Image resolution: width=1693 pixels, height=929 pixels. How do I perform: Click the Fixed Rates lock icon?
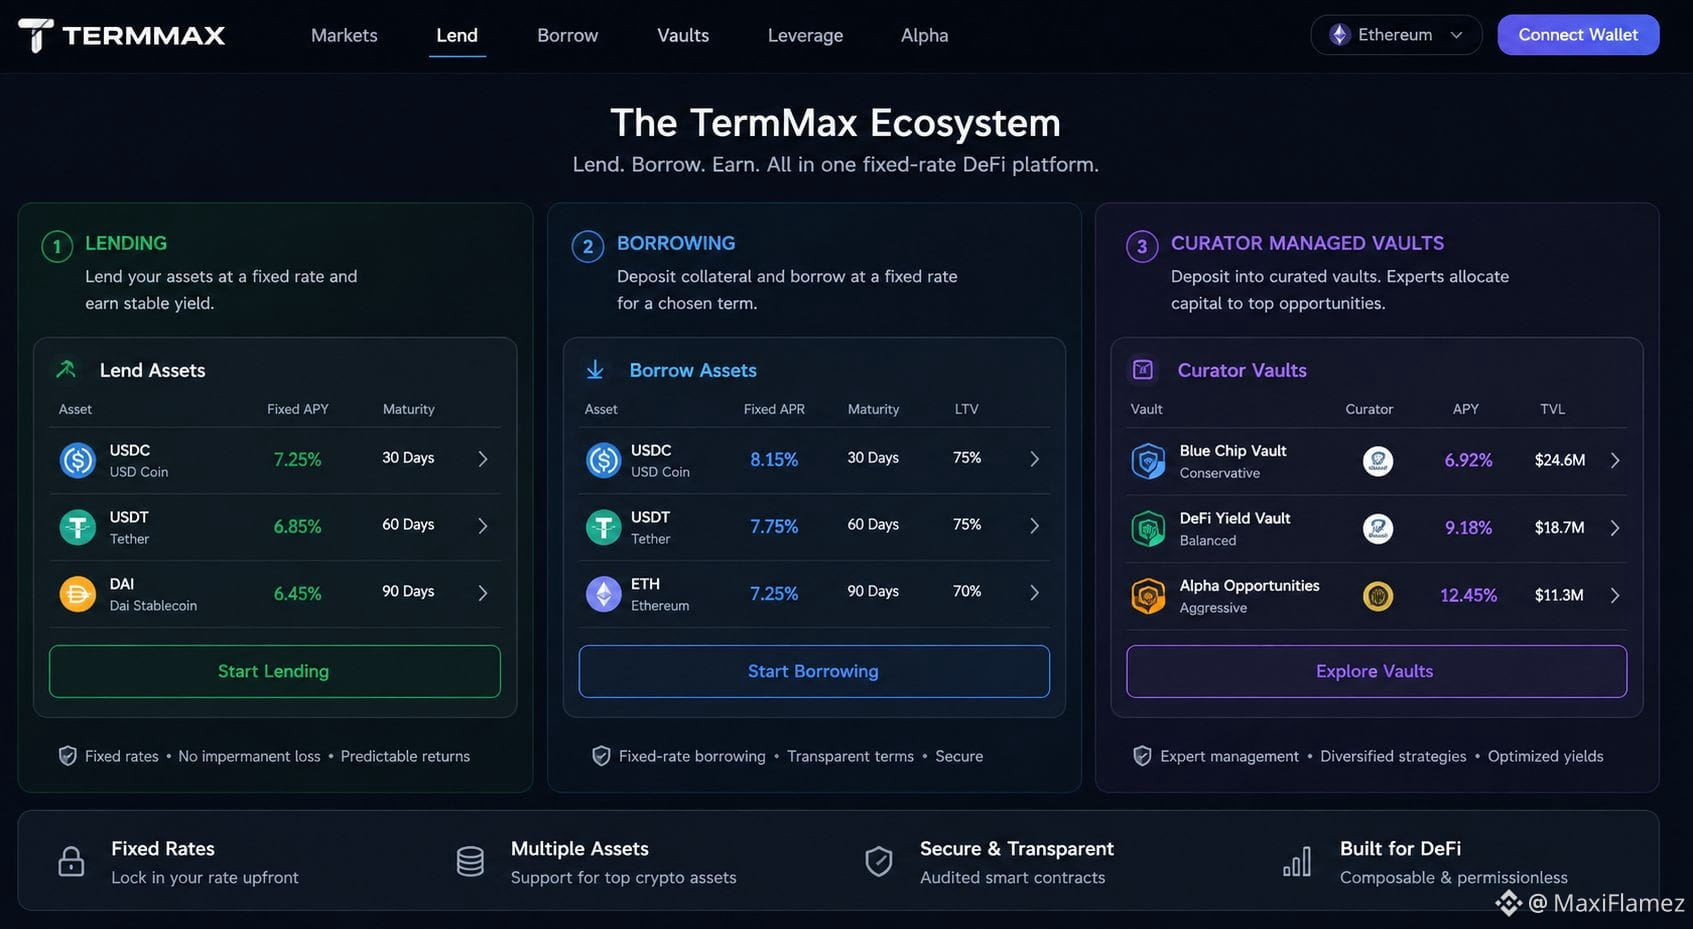pyautogui.click(x=71, y=861)
